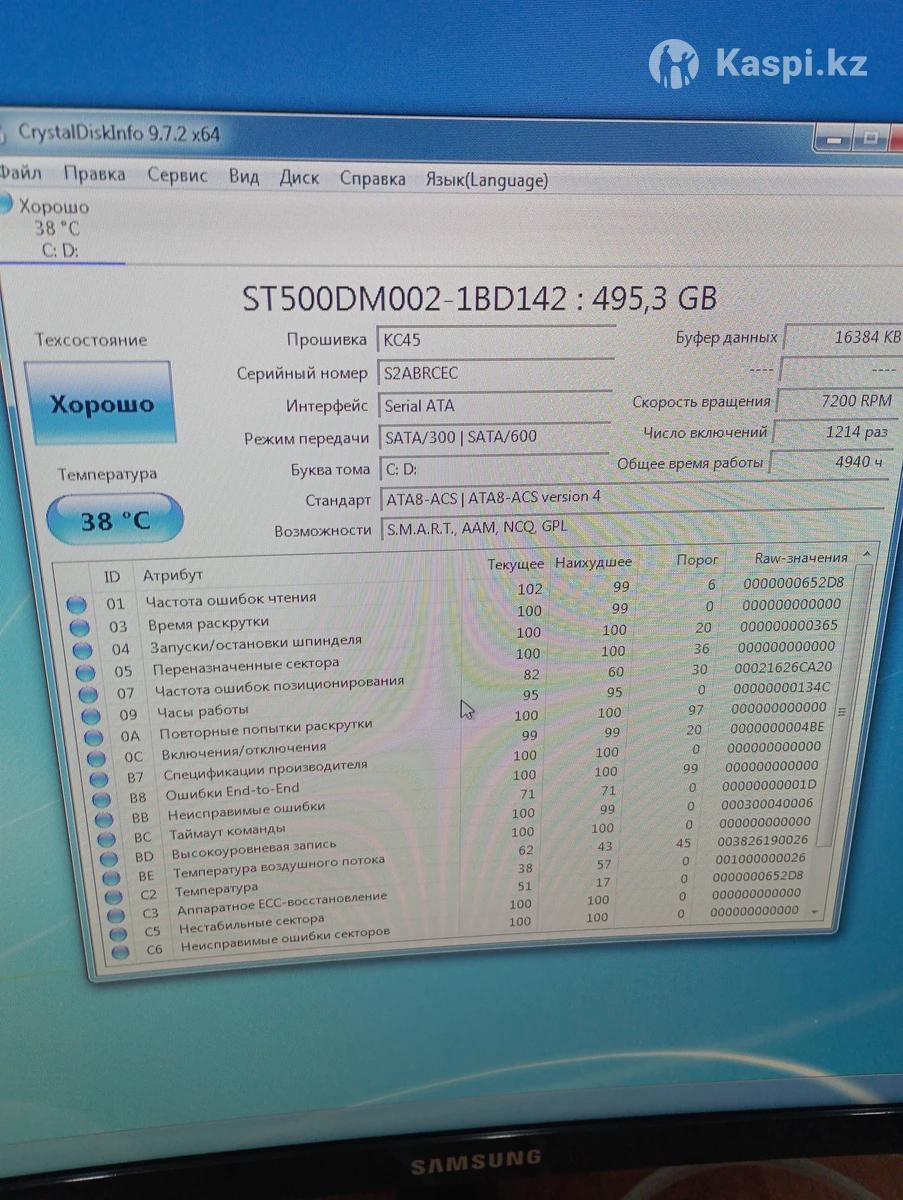Image resolution: width=903 pixels, height=1200 pixels.
Task: Click the Прошивка field showing KC45
Action: [x=494, y=340]
